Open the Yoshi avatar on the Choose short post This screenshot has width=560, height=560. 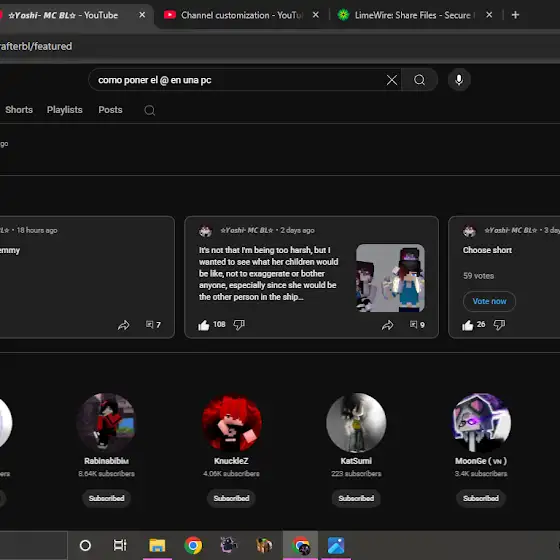(469, 231)
